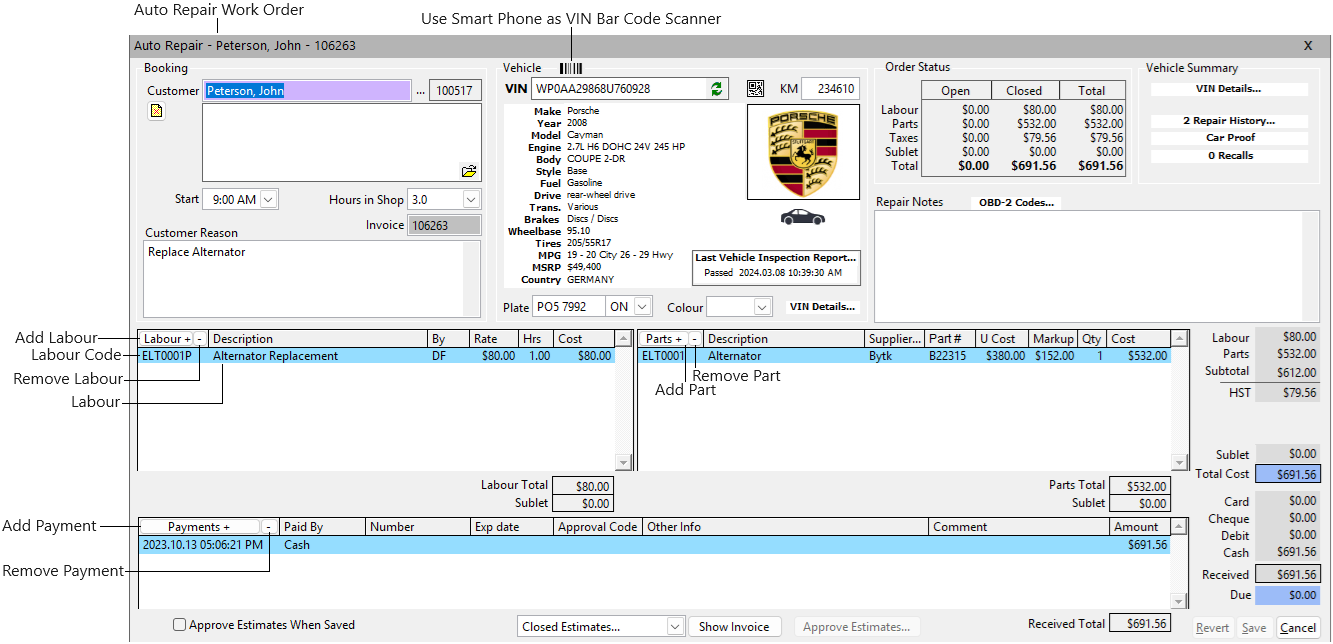The height and width of the screenshot is (644, 1333).
Task: Enable Approve Estimates When Saved checkbox
Action: click(180, 625)
